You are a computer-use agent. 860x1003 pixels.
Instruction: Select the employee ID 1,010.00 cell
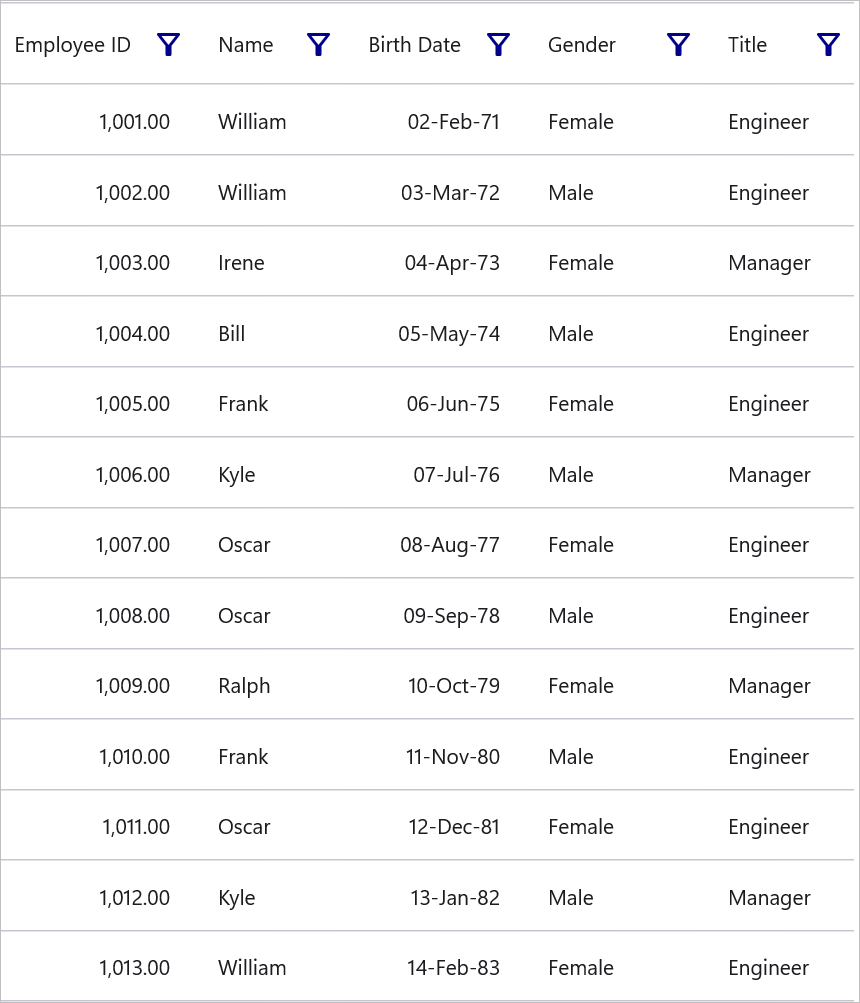pyautogui.click(x=134, y=757)
